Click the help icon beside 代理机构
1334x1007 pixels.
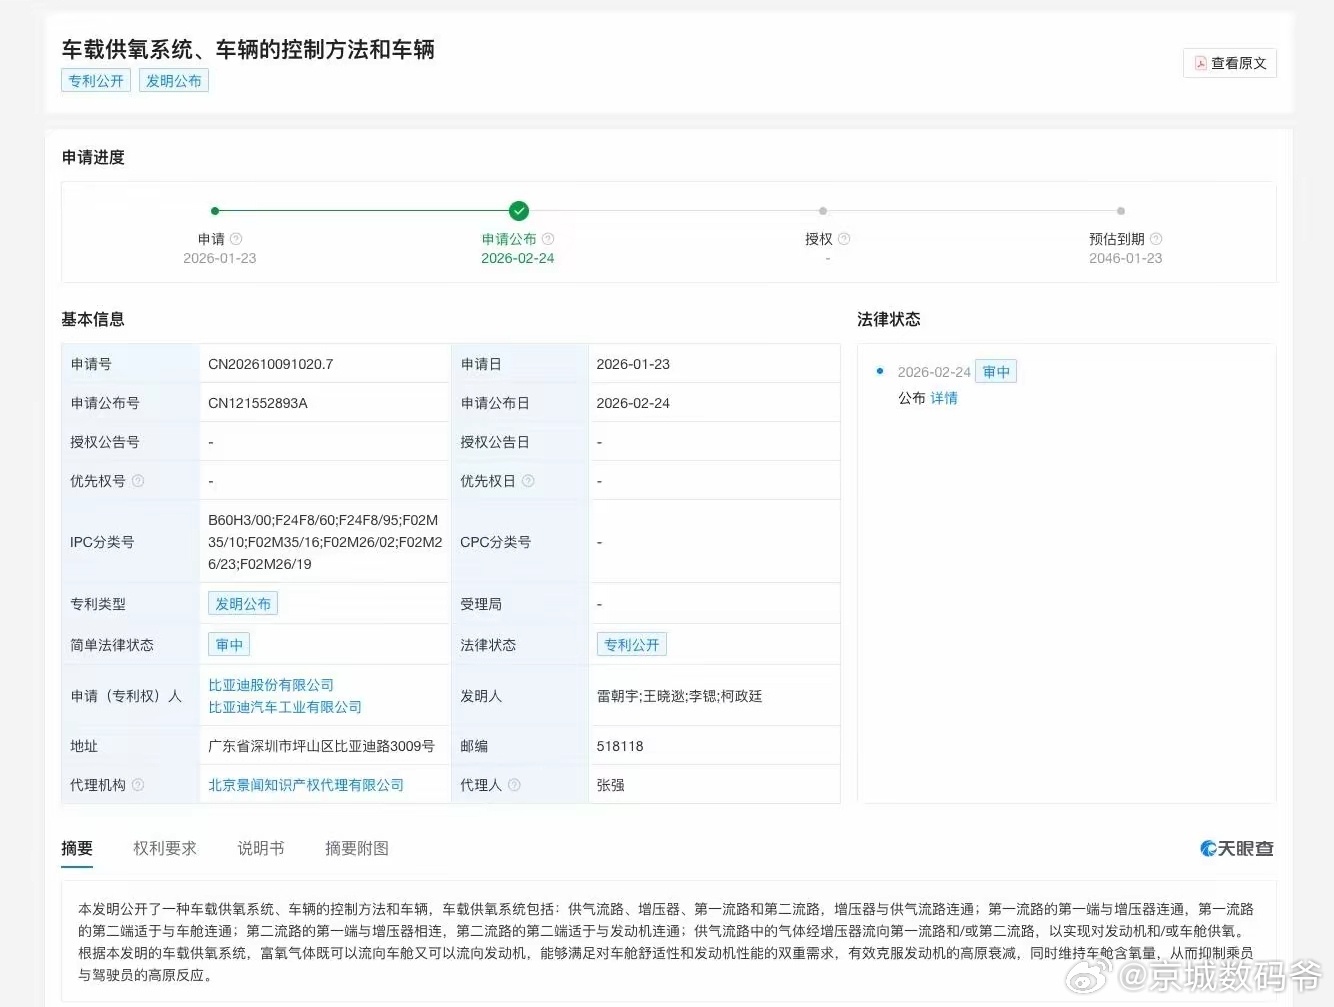[139, 785]
